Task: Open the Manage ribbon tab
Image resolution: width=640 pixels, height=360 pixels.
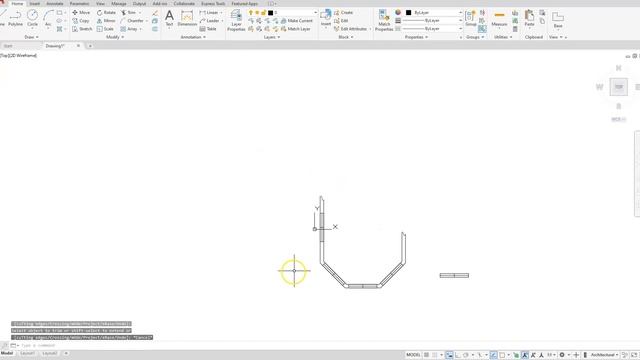Action: pyautogui.click(x=119, y=4)
